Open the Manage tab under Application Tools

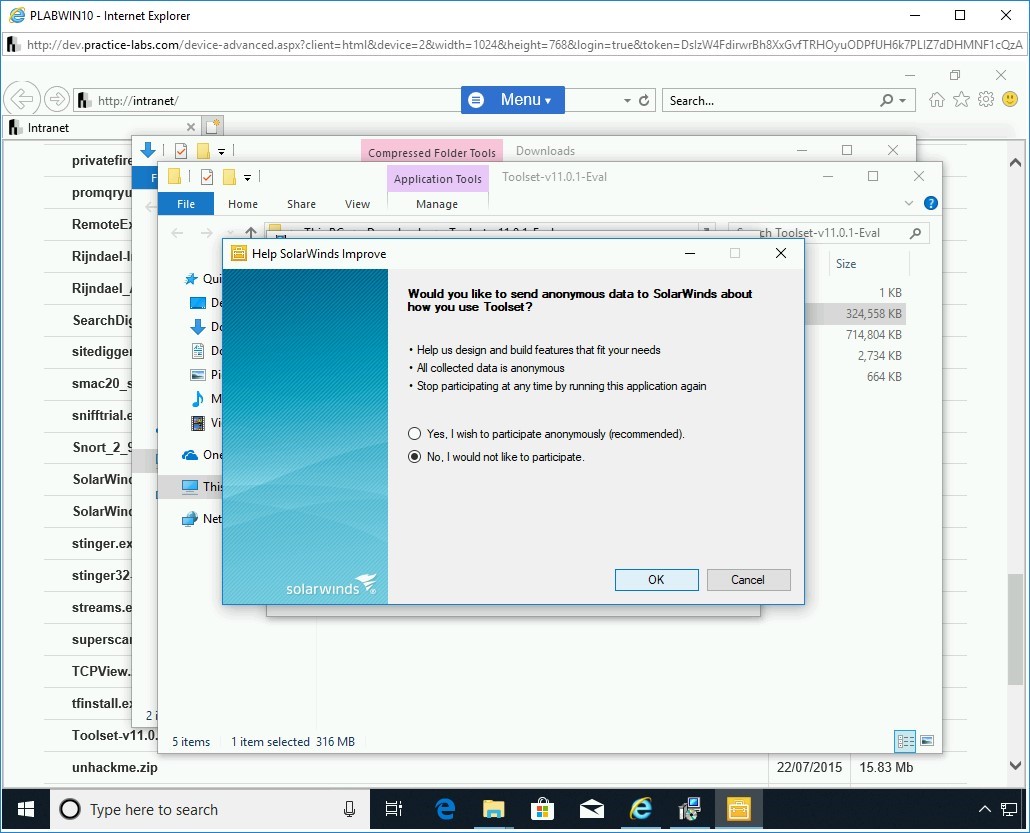[437, 204]
